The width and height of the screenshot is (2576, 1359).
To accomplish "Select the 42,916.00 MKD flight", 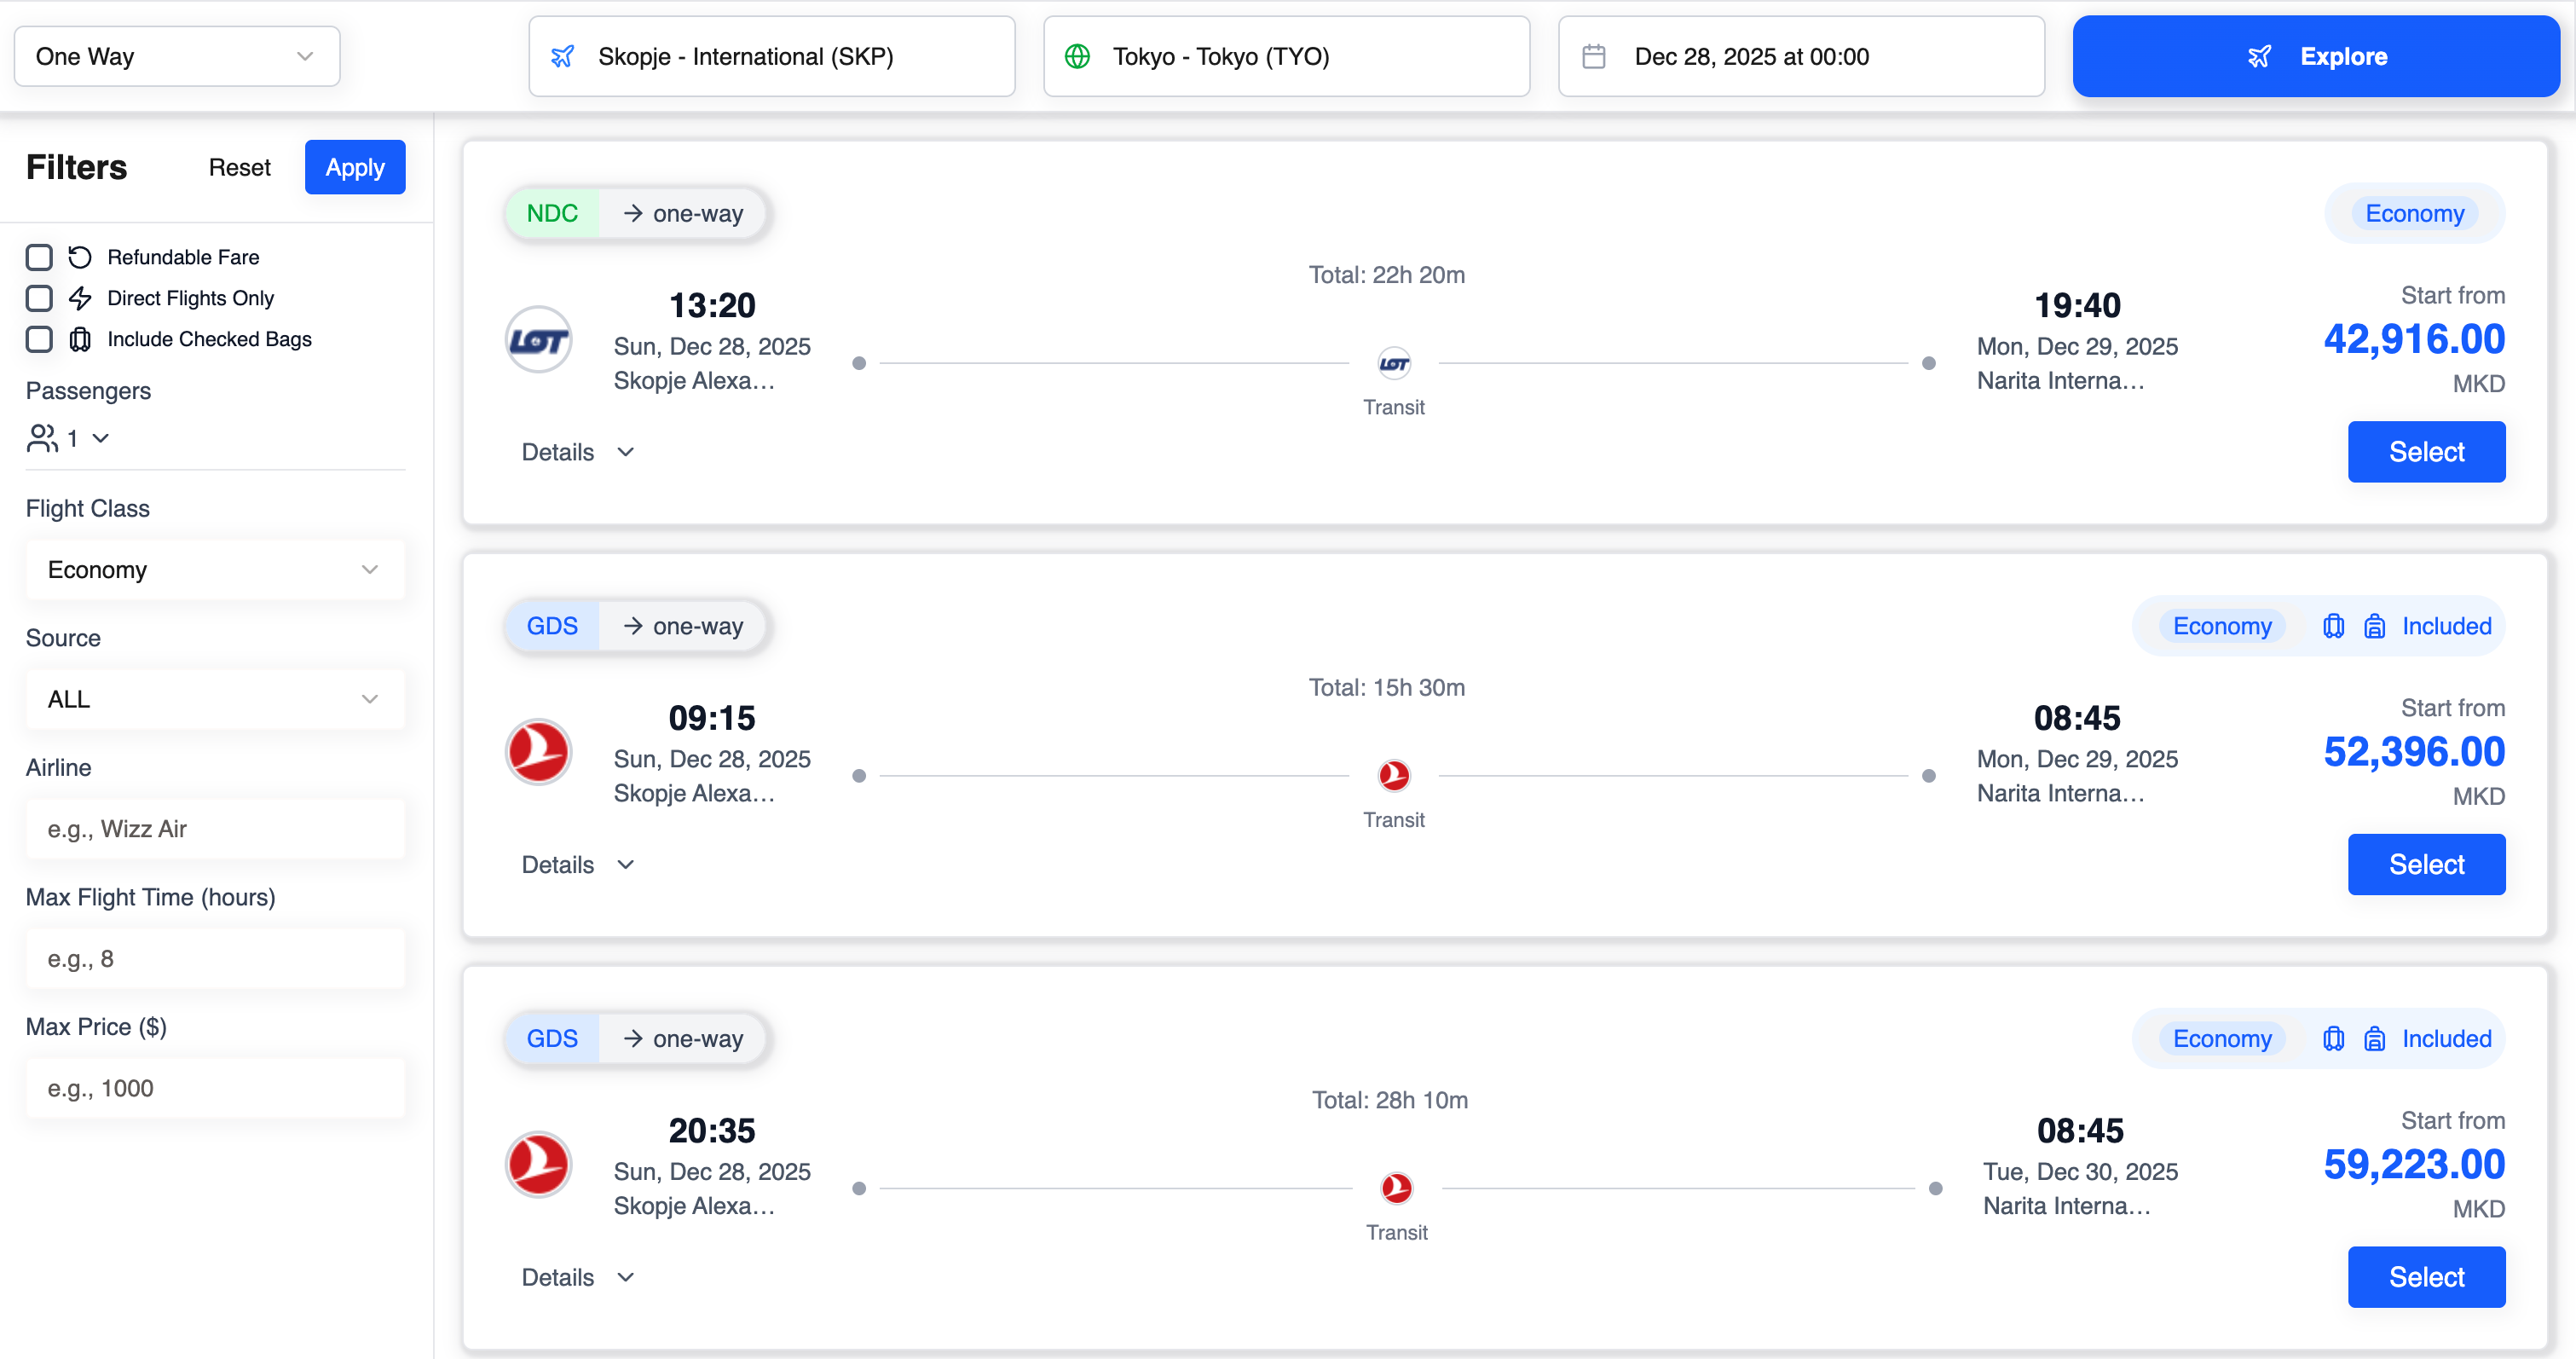I will point(2426,452).
